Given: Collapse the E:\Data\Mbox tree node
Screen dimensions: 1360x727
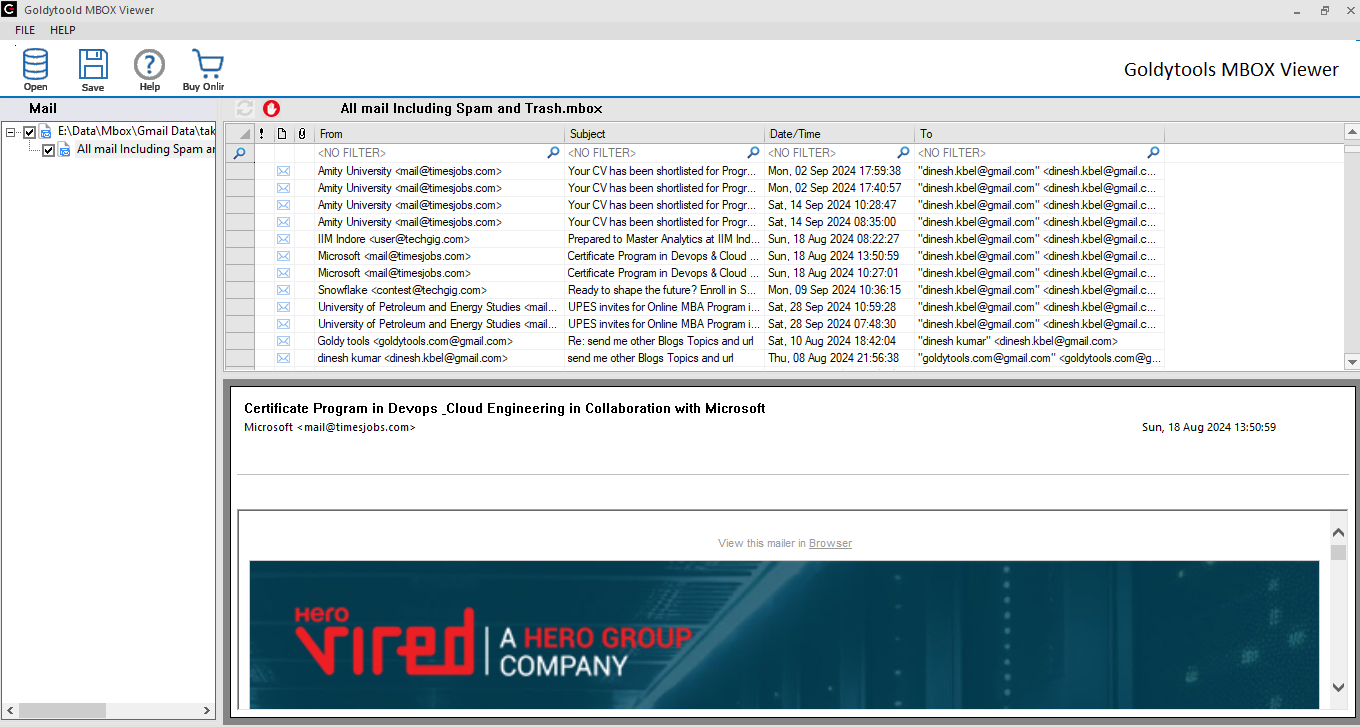Looking at the screenshot, I should click(x=10, y=132).
